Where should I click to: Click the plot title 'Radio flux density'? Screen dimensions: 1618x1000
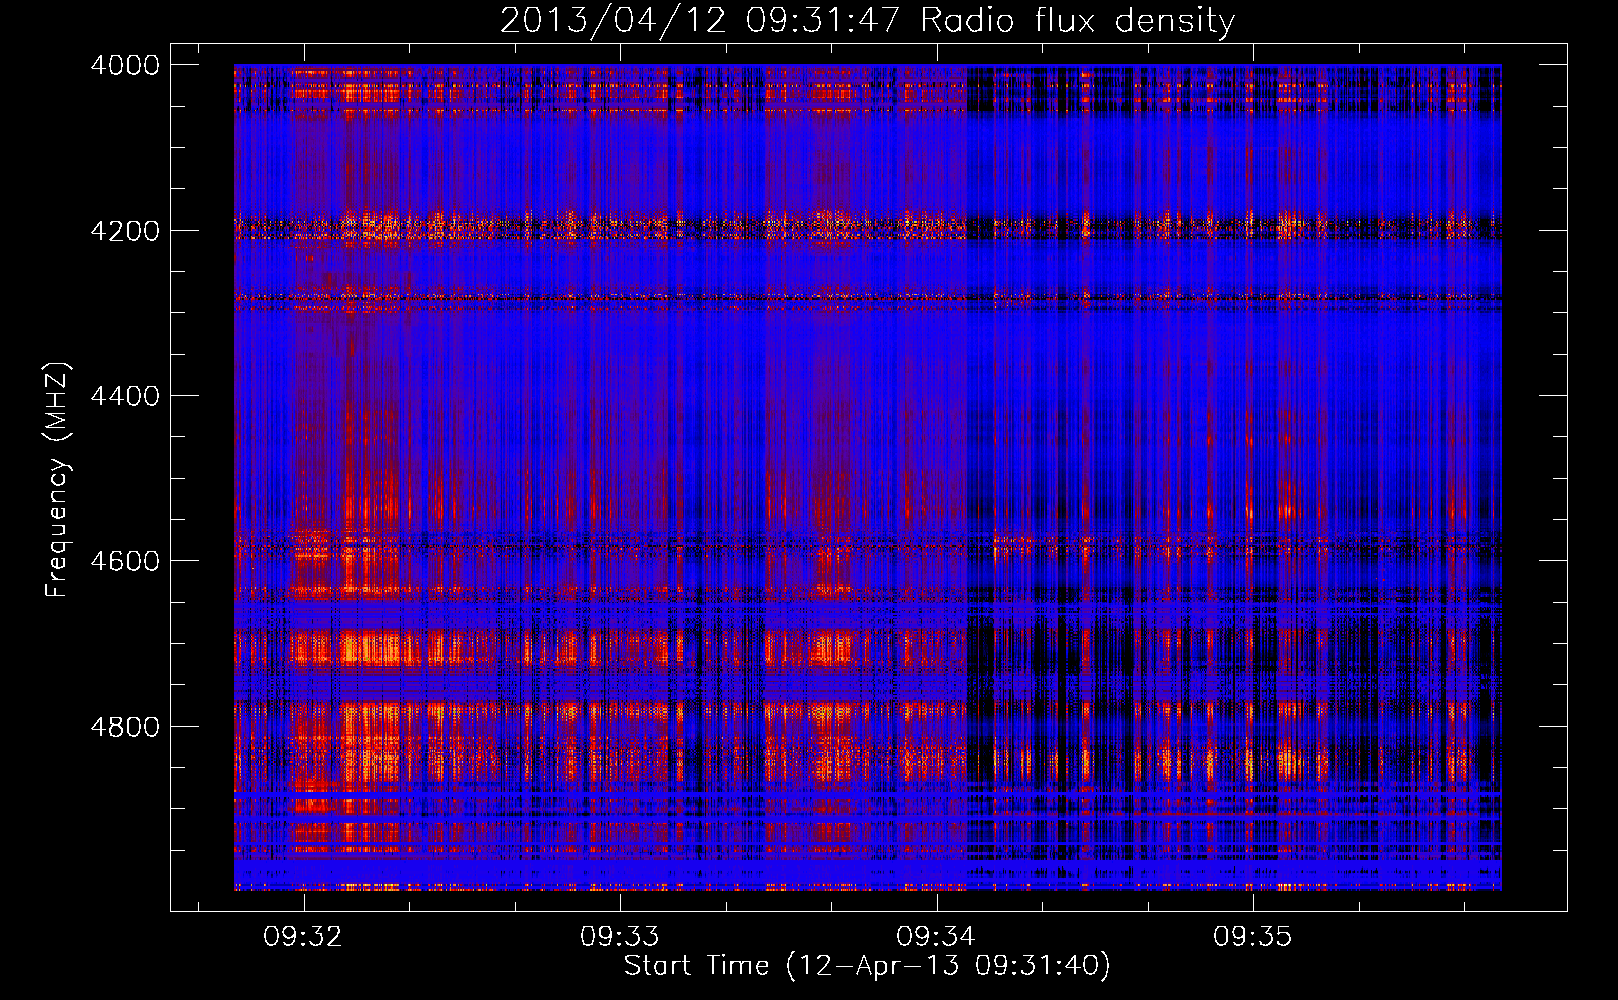[1078, 21]
